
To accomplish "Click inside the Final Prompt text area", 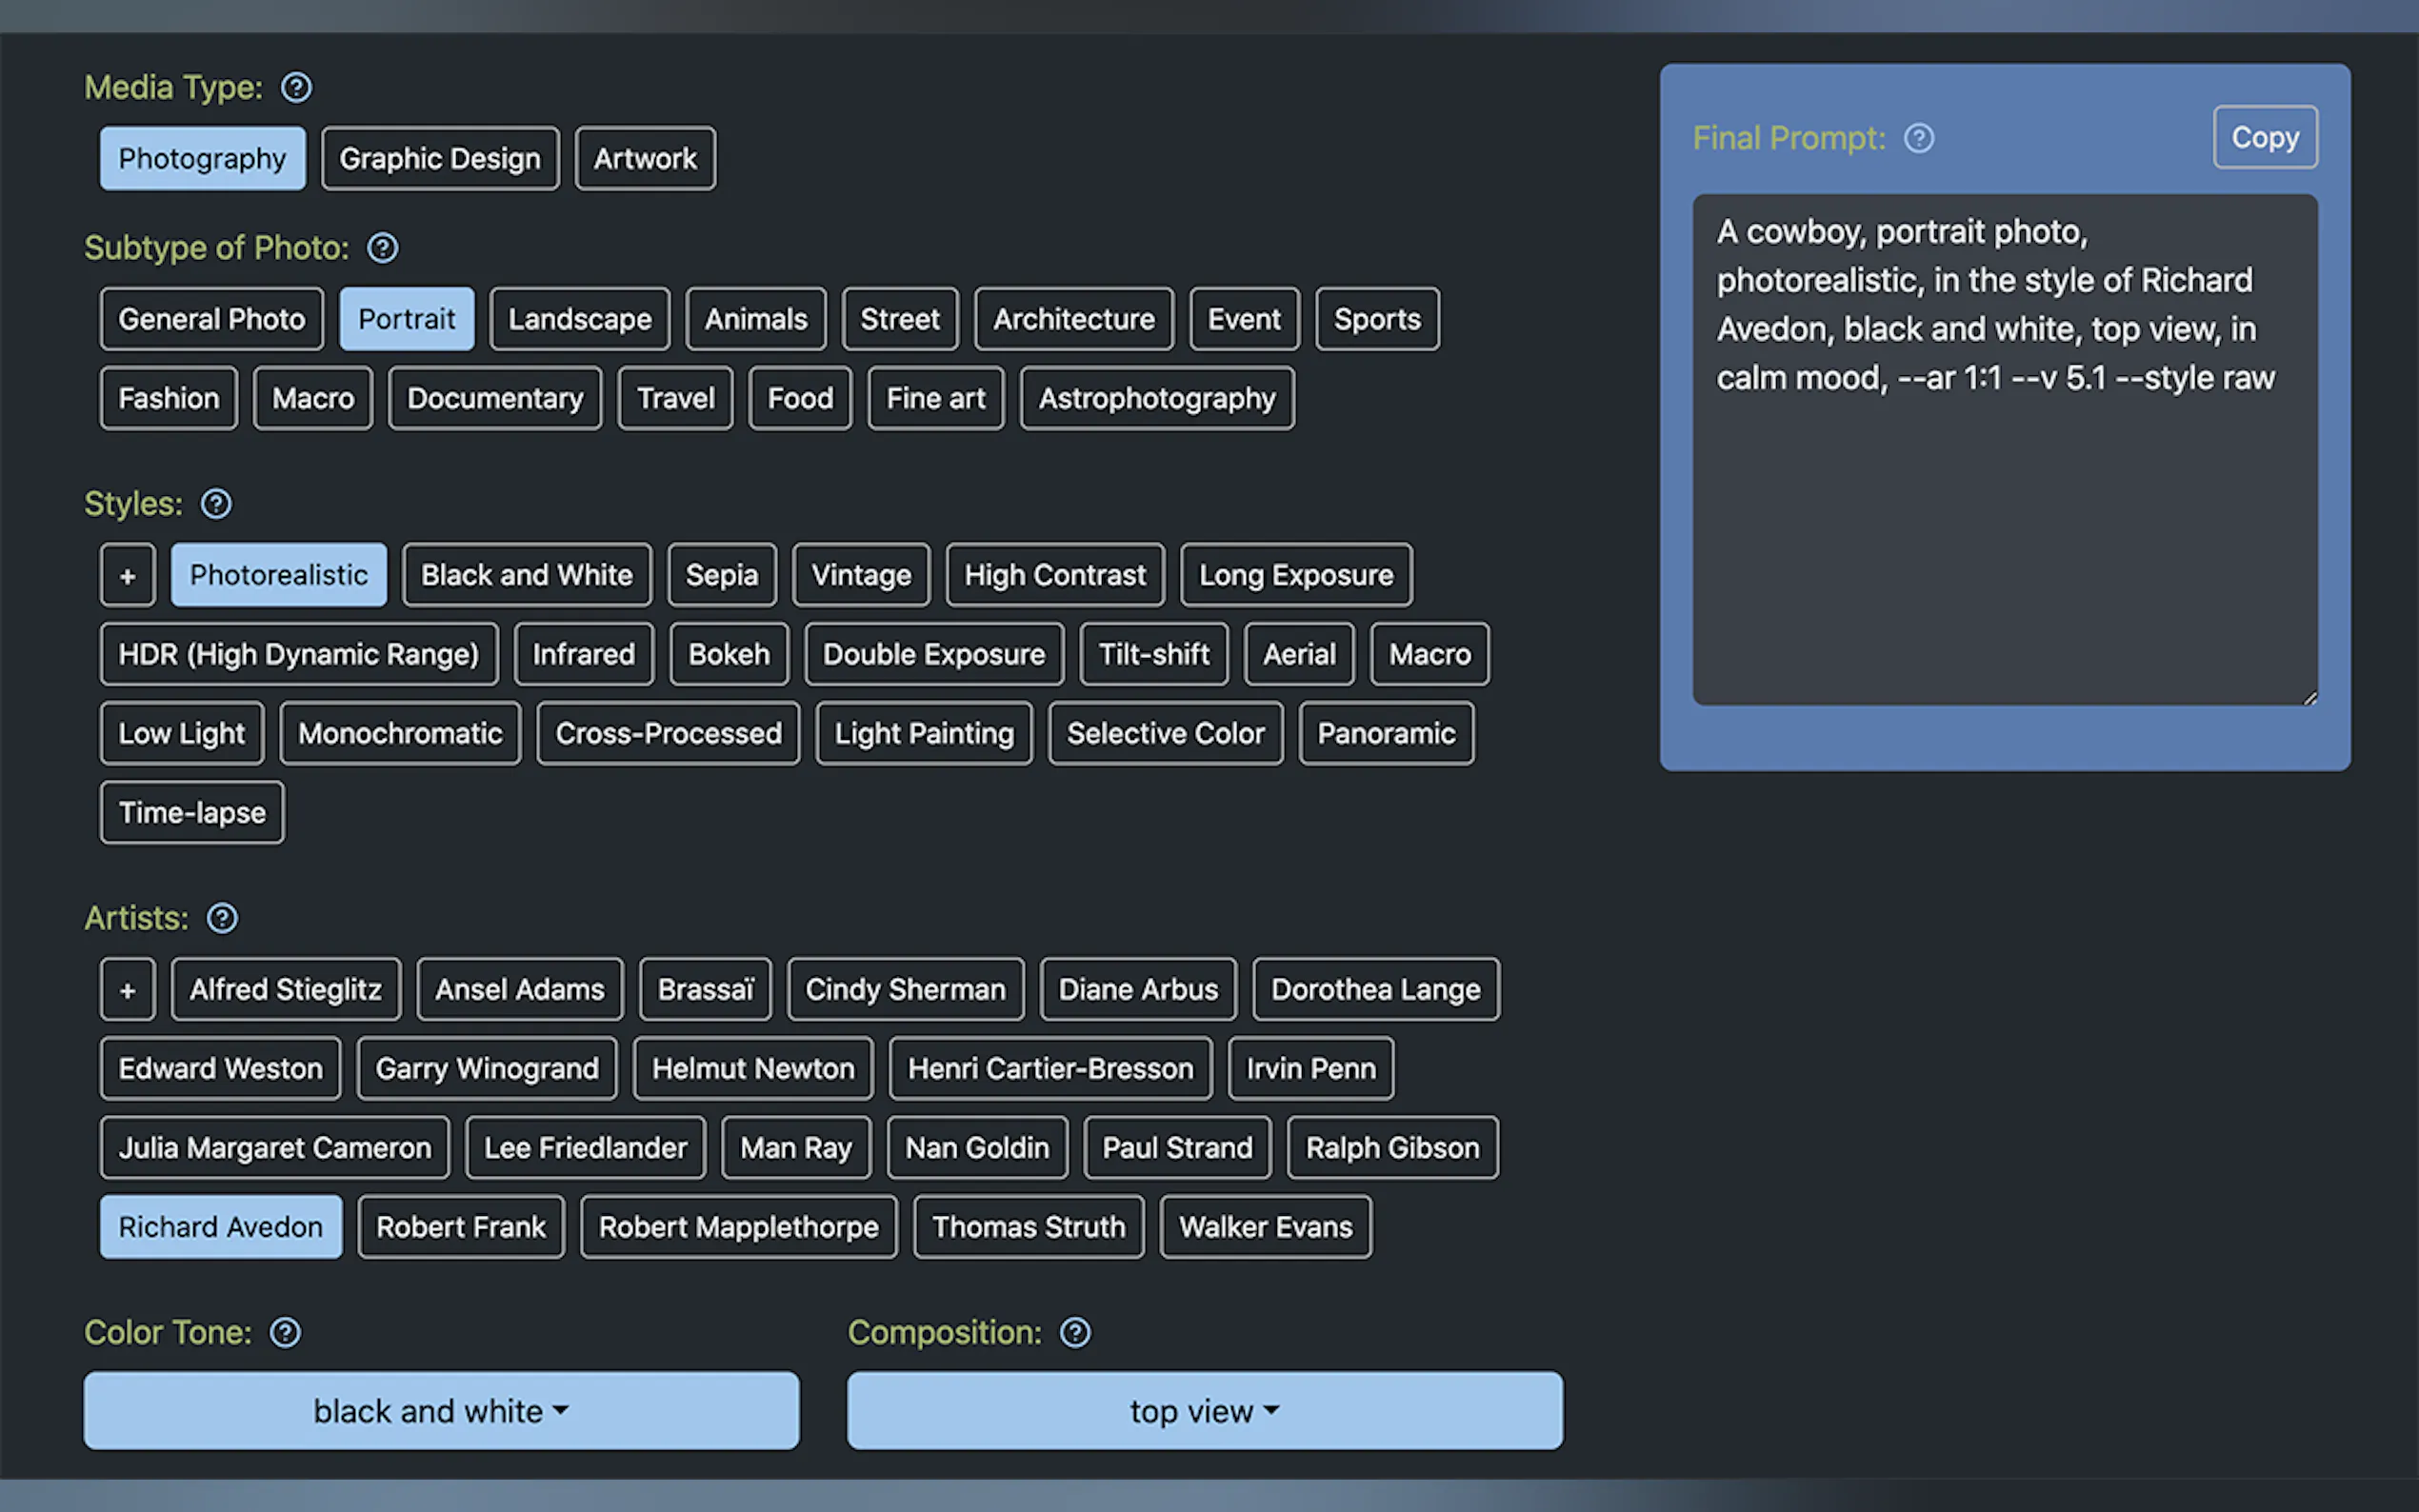I will [2004, 450].
